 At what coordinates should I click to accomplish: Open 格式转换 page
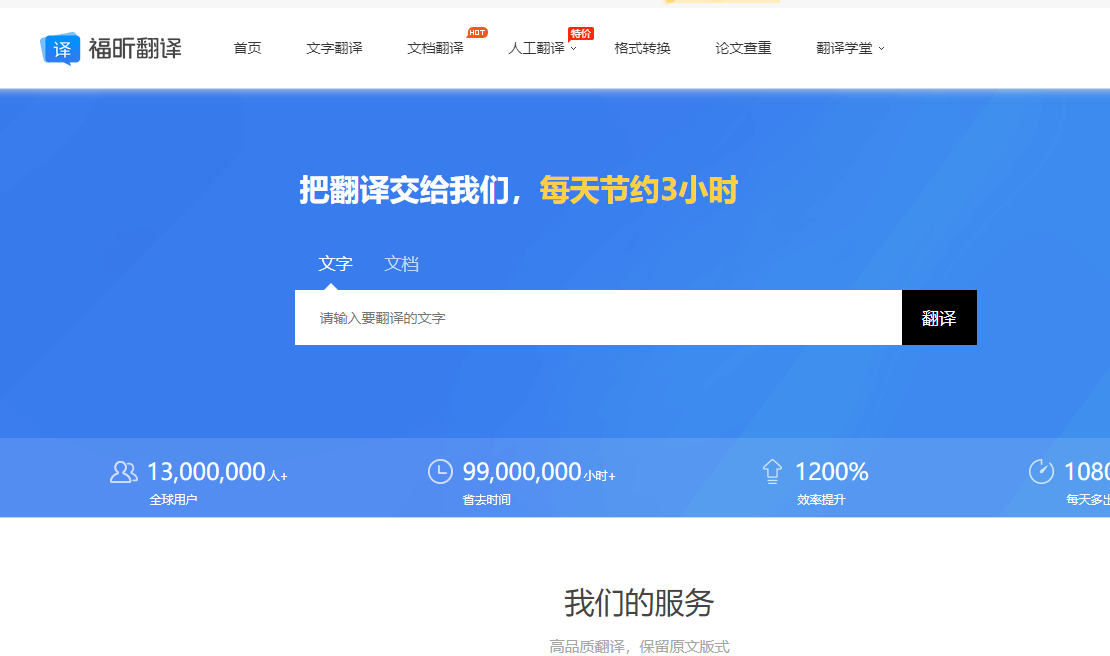[642, 48]
